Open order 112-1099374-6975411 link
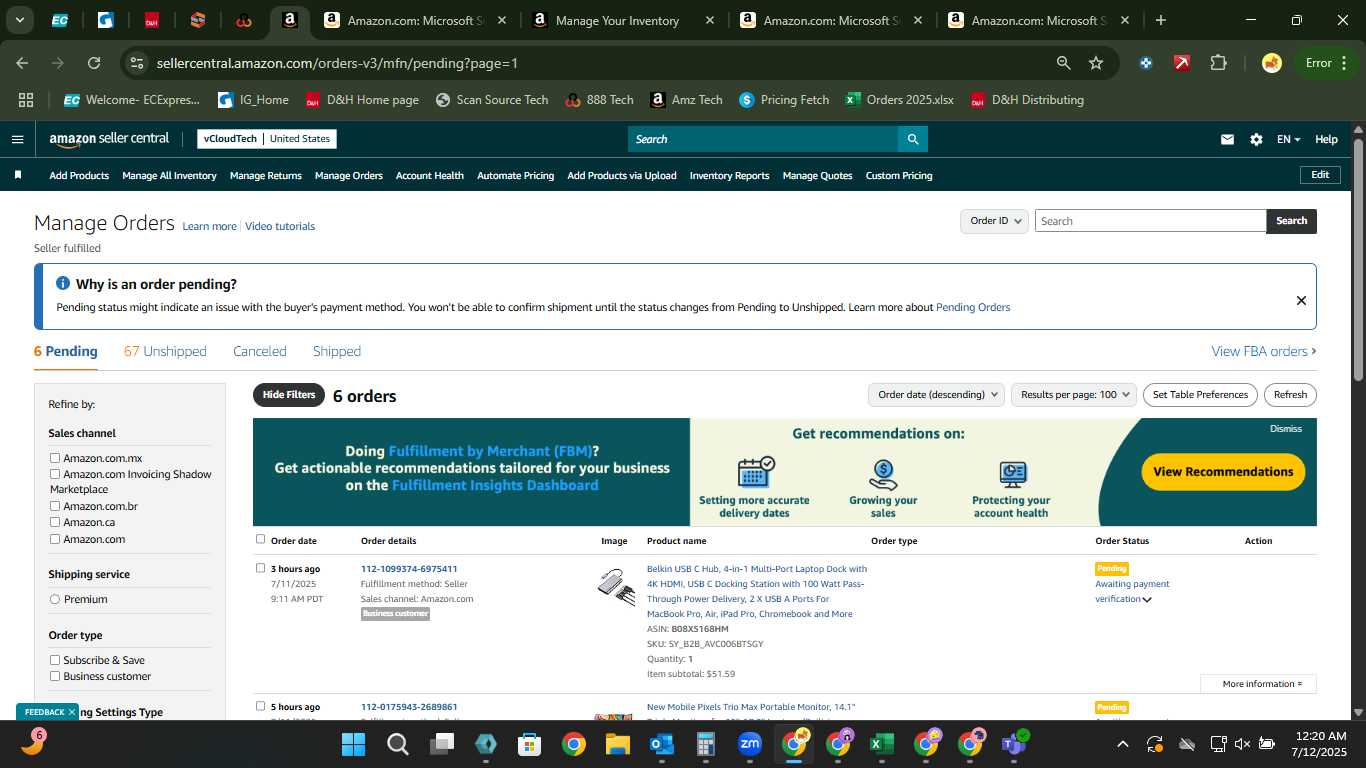This screenshot has width=1366, height=768. pyautogui.click(x=409, y=569)
